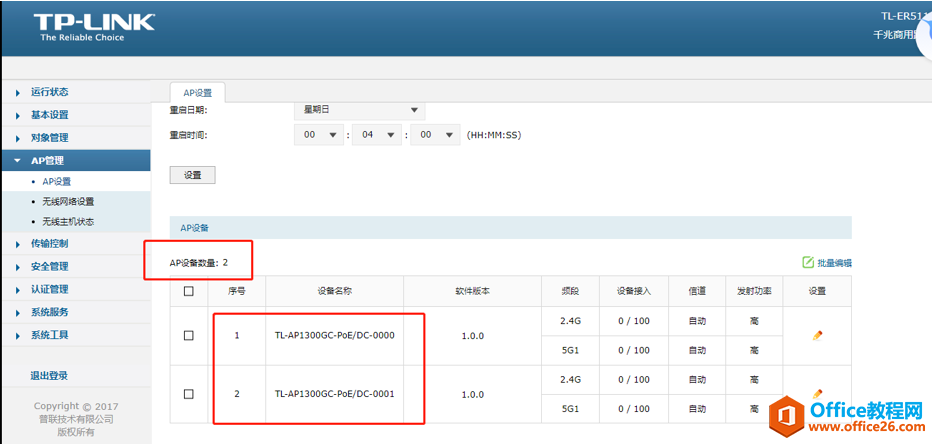The width and height of the screenshot is (932, 444).
Task: Open the restart seconds dropdown beside HH:MM:SS
Action: 435,135
